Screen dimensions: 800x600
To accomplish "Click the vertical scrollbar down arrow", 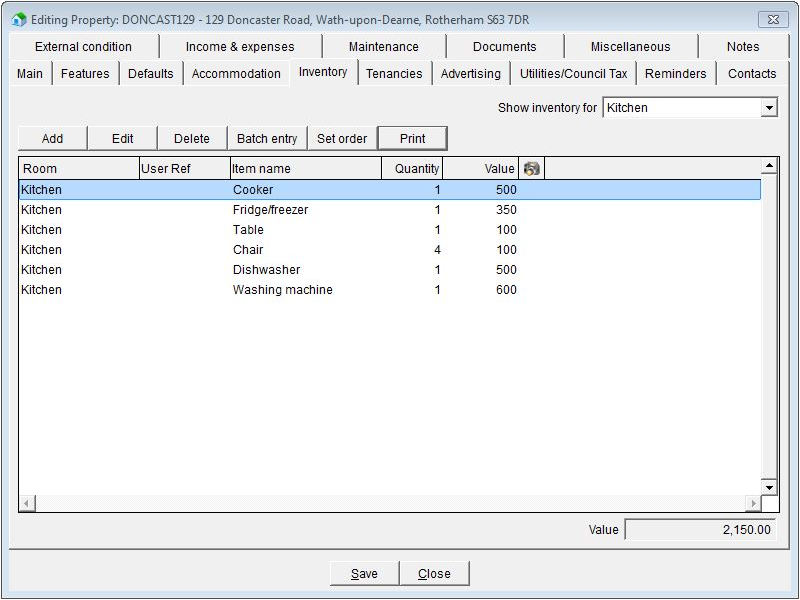I will pos(769,487).
